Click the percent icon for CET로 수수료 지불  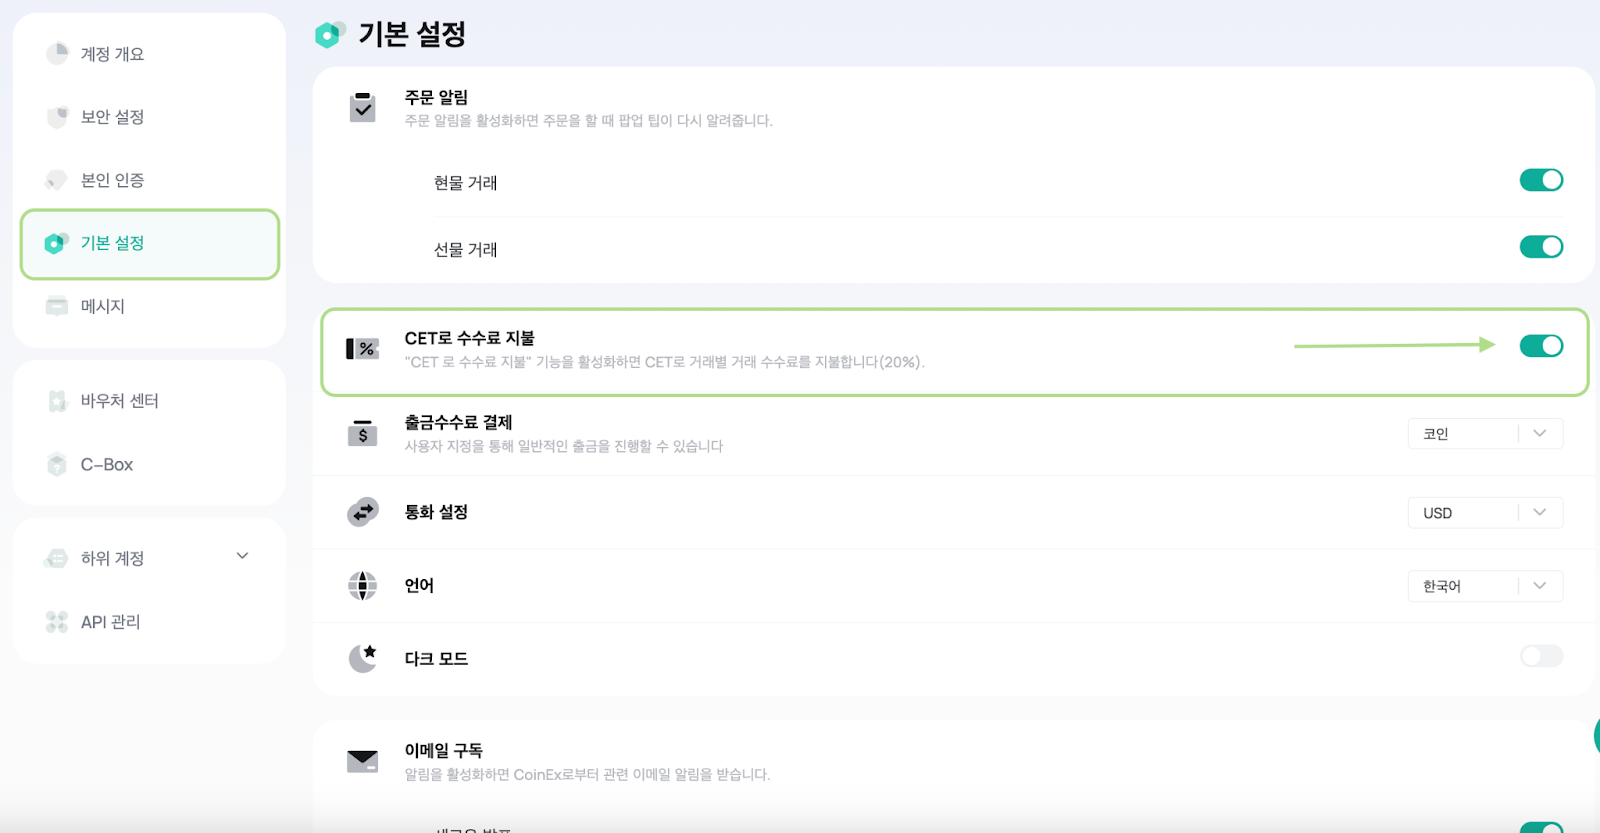pos(362,349)
